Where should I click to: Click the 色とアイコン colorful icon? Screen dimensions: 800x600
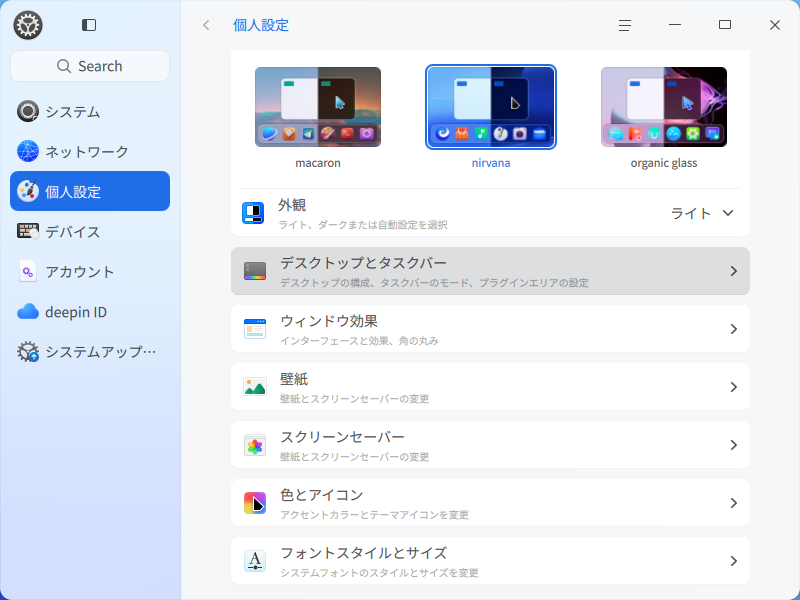[255, 503]
